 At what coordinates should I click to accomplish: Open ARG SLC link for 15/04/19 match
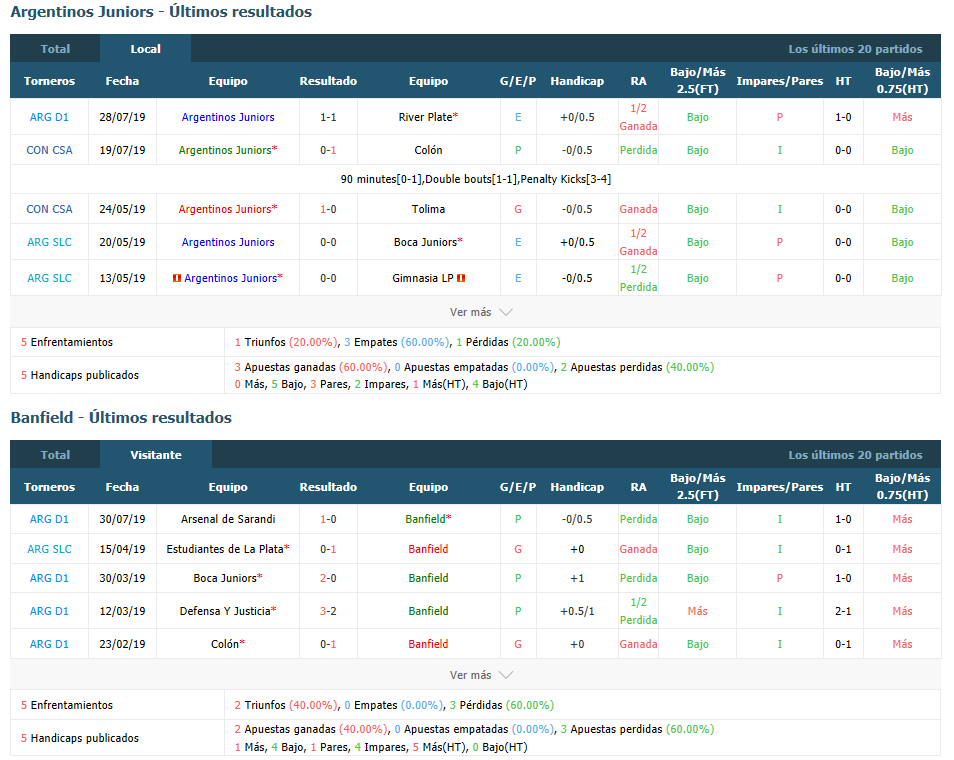pyautogui.click(x=49, y=549)
